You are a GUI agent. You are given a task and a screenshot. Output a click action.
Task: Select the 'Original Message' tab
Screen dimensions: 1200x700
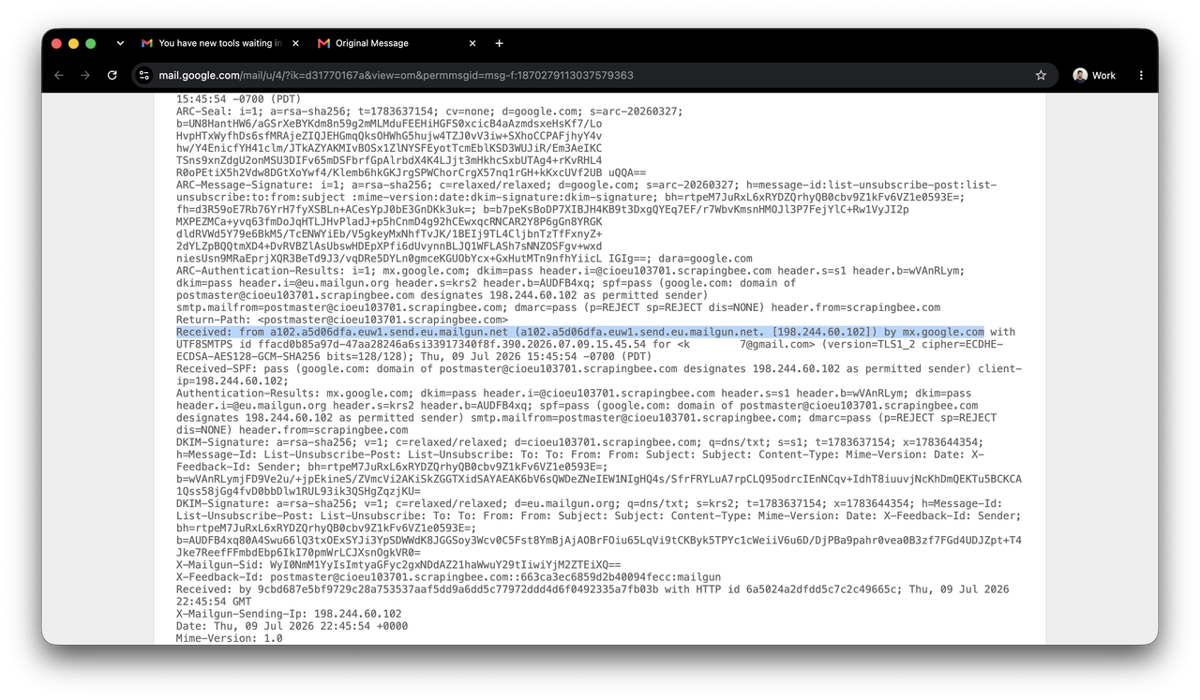(396, 43)
